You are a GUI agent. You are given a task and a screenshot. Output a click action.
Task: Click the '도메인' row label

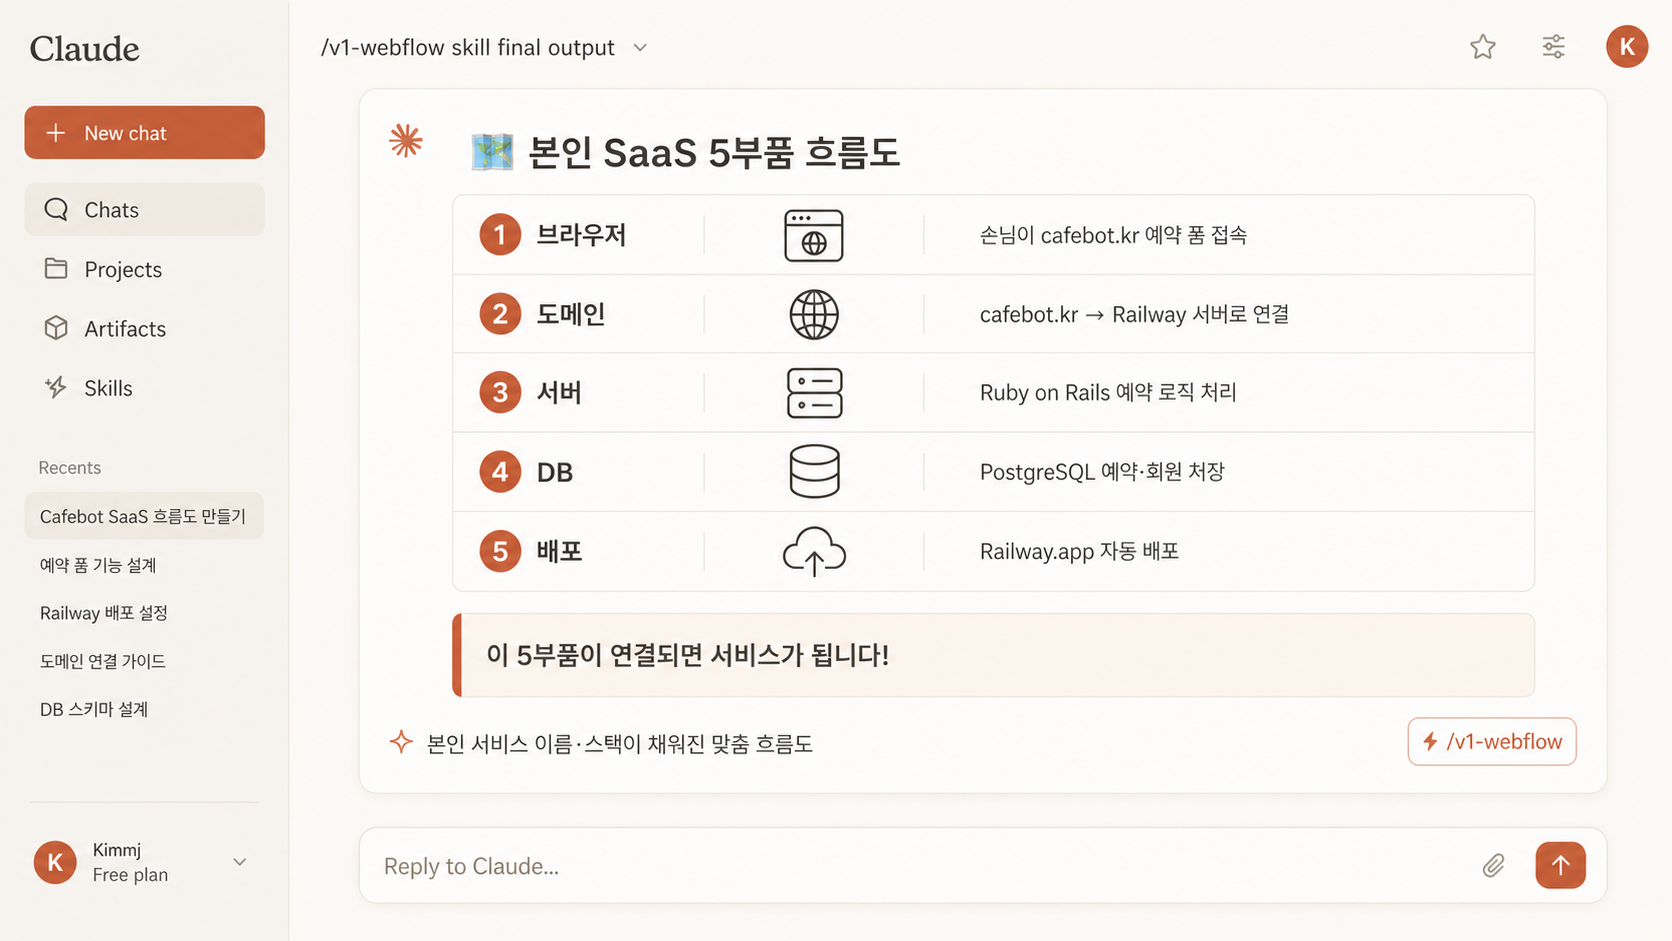(x=571, y=314)
